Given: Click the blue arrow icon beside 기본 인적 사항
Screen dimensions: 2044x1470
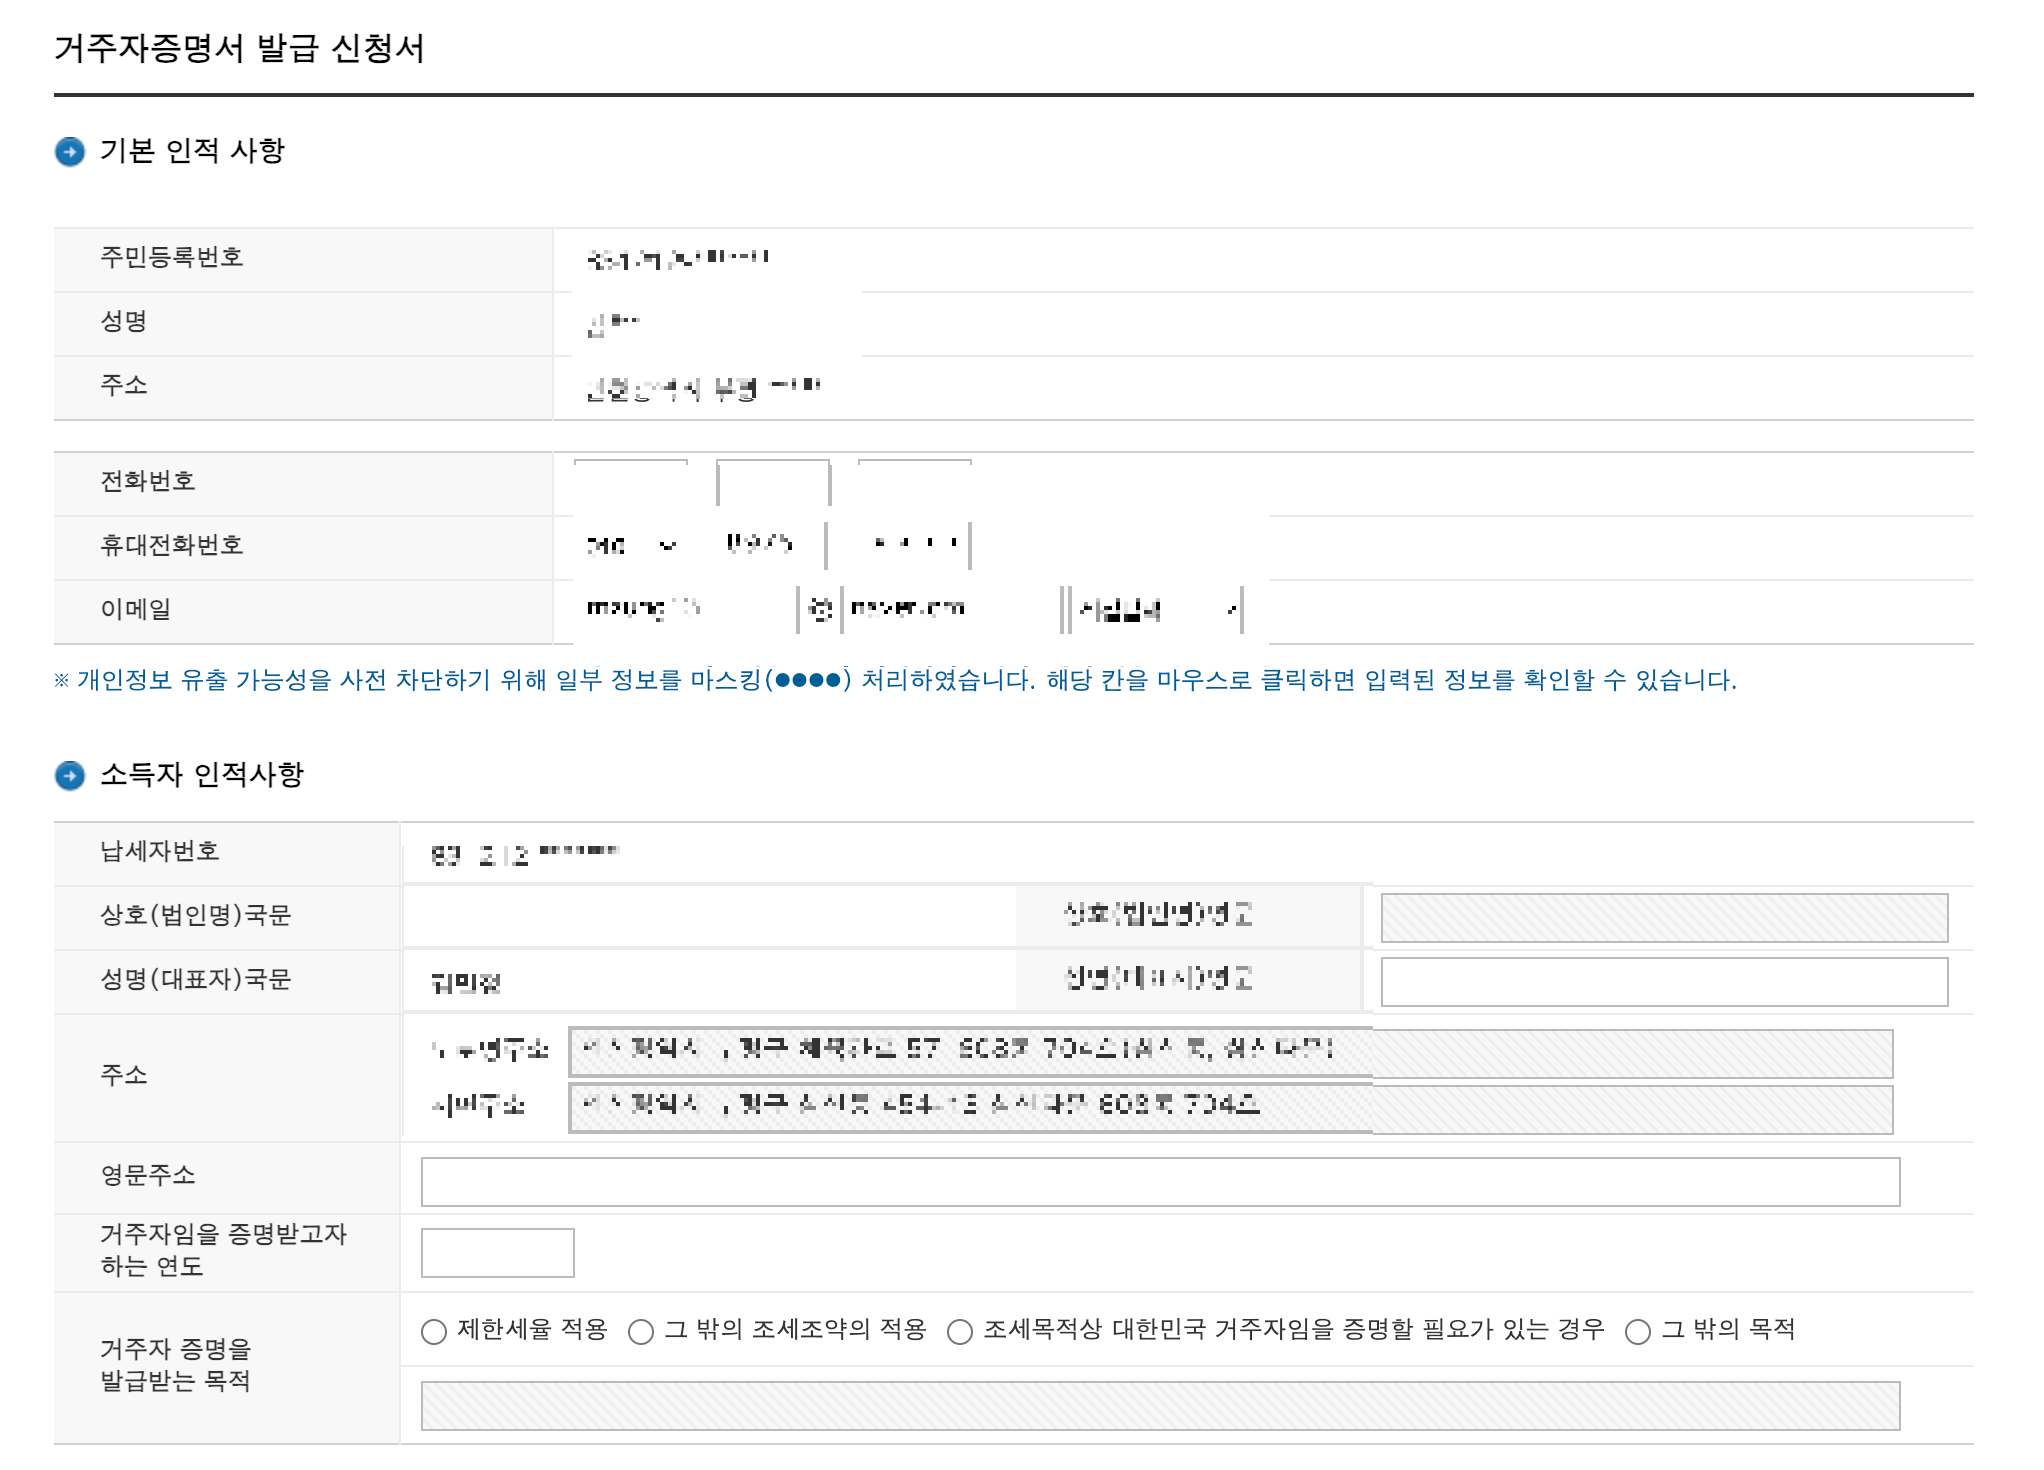Looking at the screenshot, I should pos(70,152).
